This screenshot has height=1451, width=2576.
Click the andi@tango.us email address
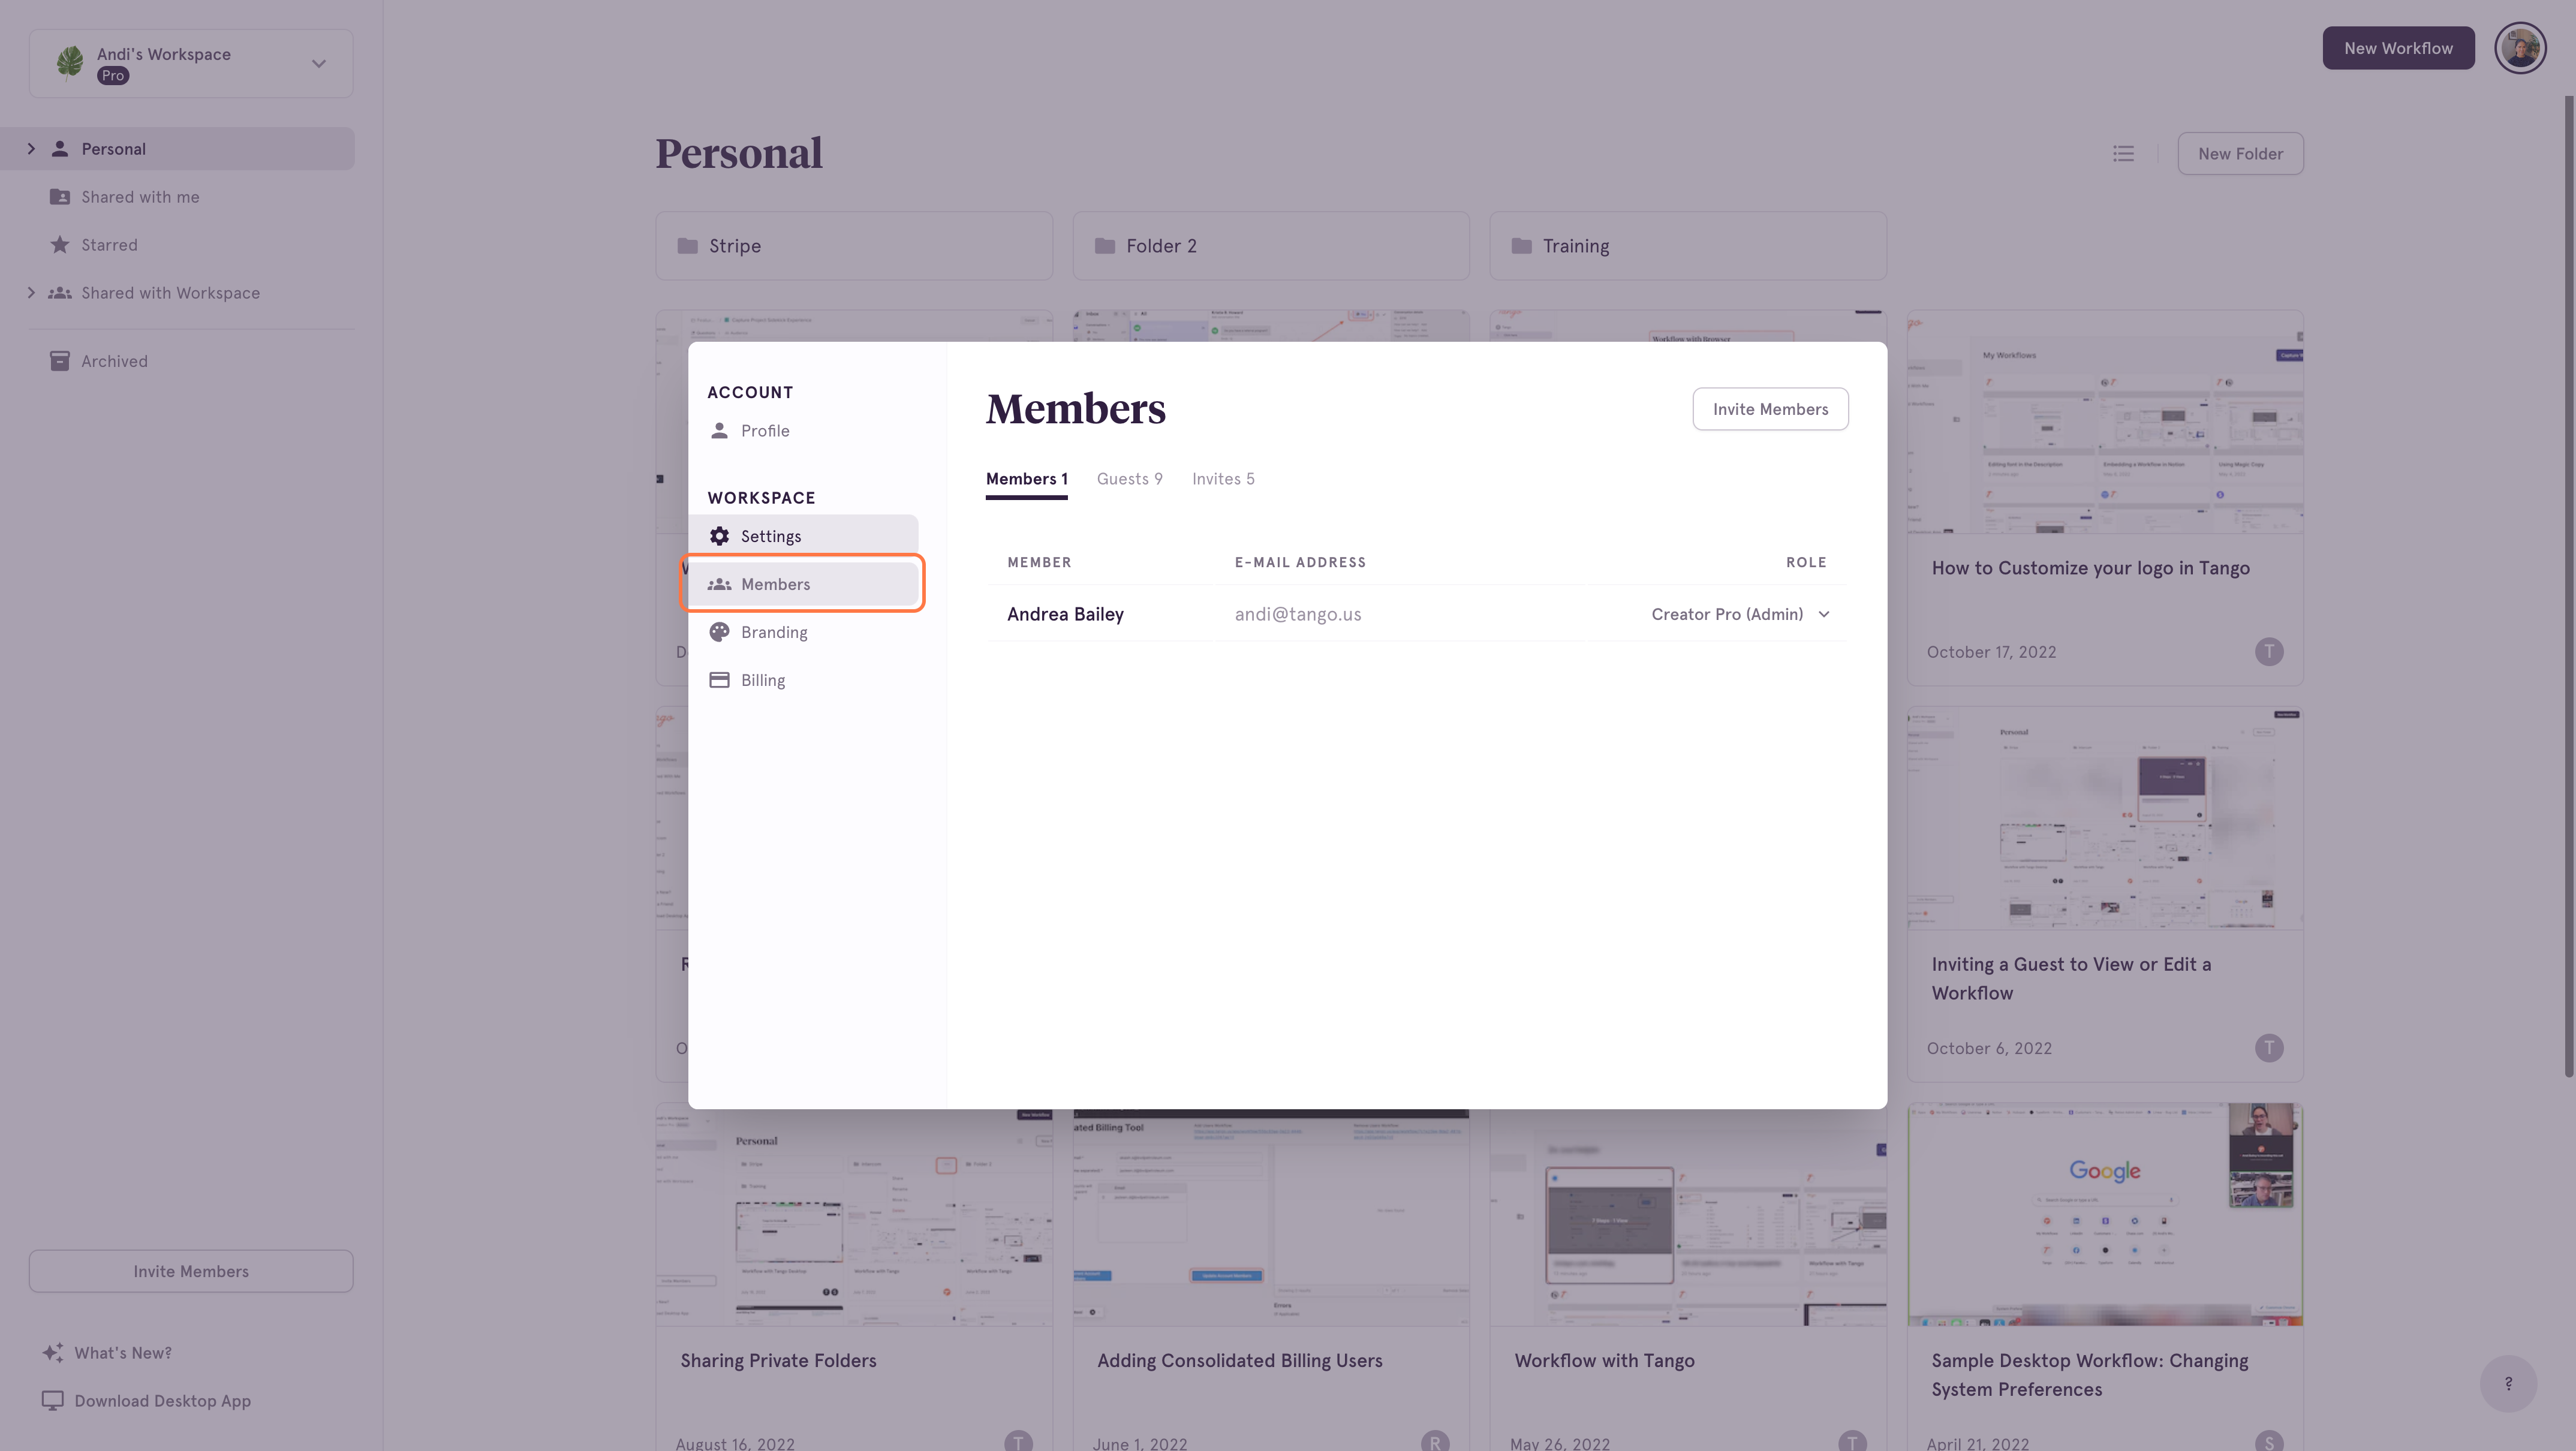tap(1297, 614)
